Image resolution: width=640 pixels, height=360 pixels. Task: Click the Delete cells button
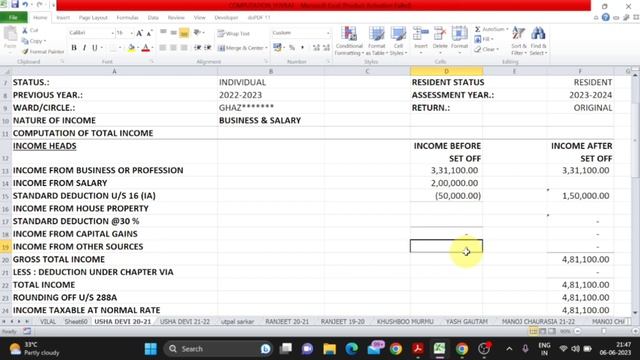click(440, 40)
